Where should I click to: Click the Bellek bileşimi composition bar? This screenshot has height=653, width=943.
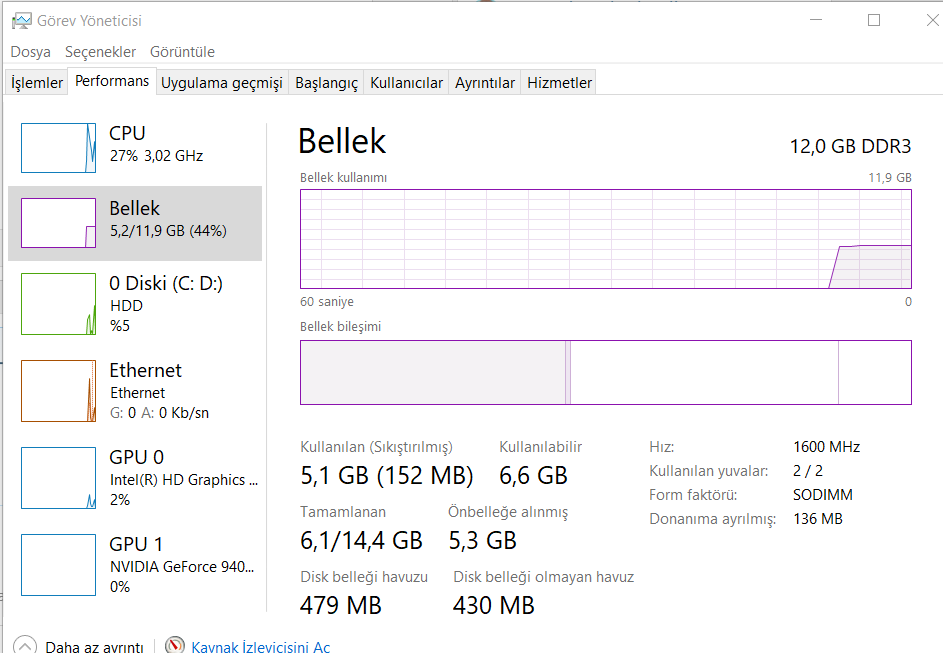tap(605, 373)
